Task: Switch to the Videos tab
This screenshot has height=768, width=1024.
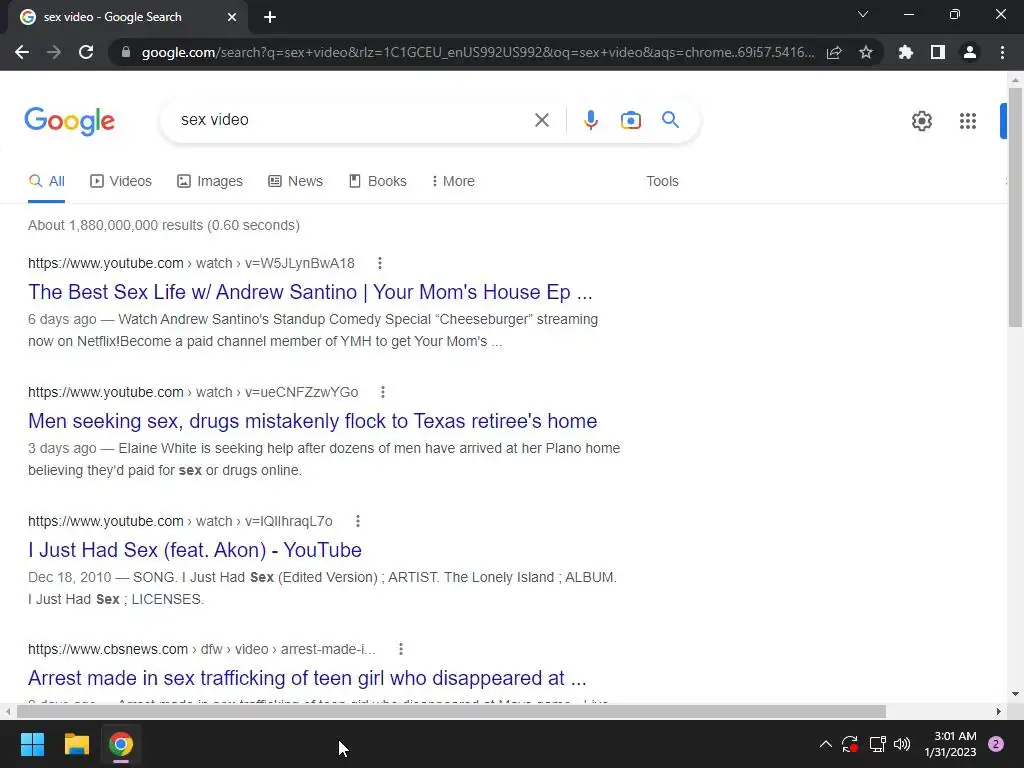Action: (x=121, y=182)
